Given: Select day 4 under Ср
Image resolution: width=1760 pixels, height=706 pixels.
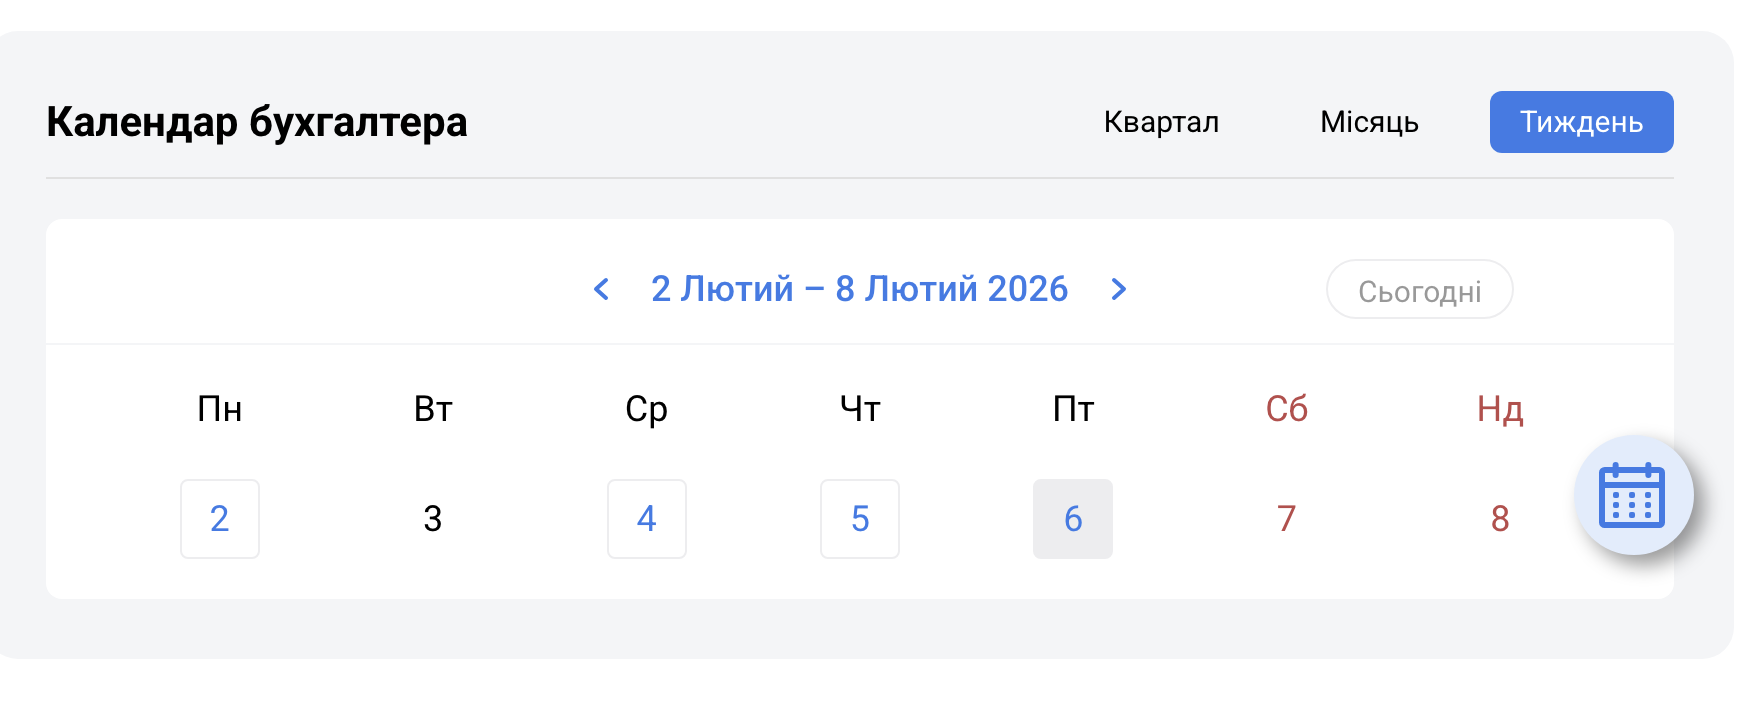Looking at the screenshot, I should 646,519.
